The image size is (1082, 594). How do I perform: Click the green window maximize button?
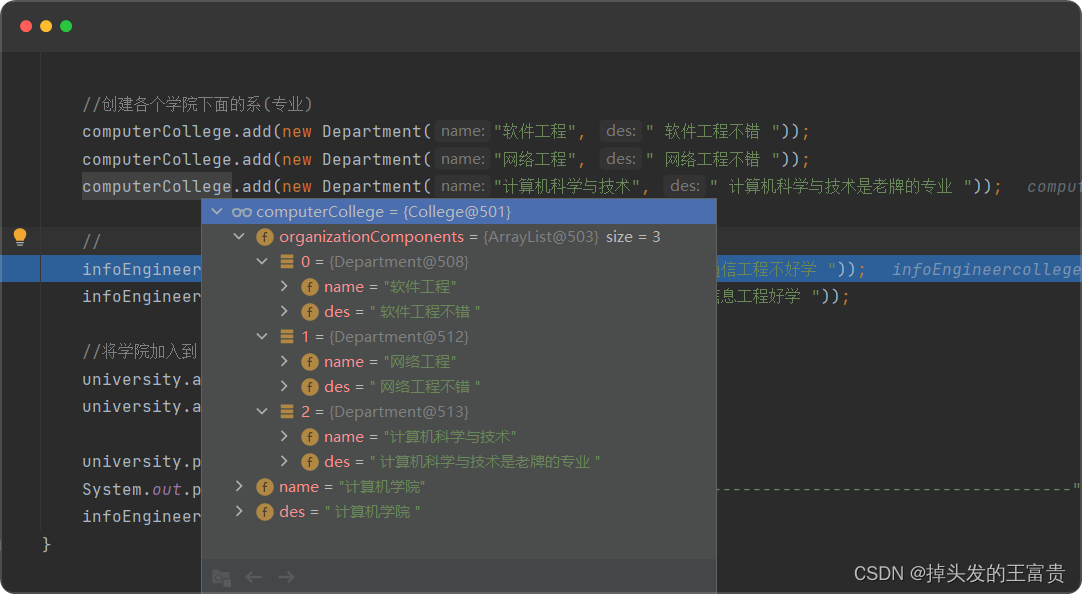coord(66,26)
